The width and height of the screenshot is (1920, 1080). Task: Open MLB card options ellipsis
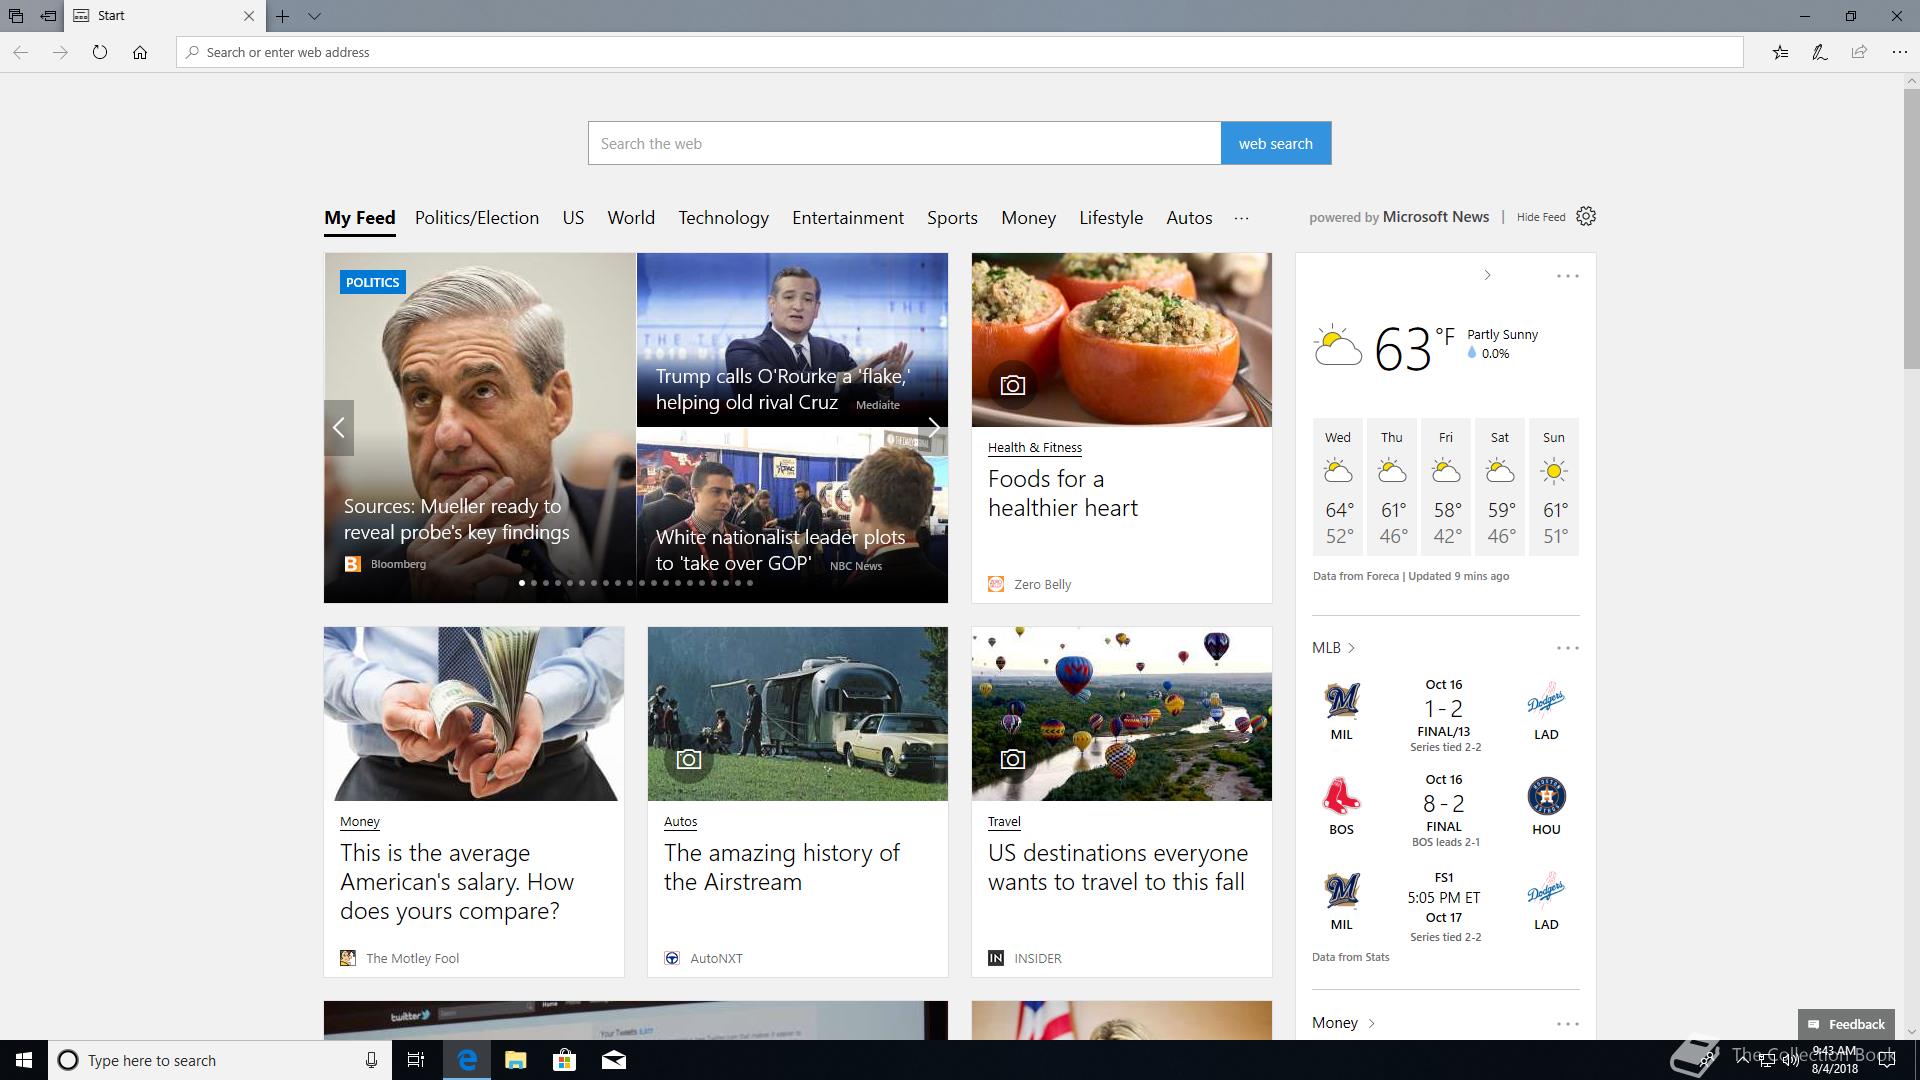[1567, 648]
